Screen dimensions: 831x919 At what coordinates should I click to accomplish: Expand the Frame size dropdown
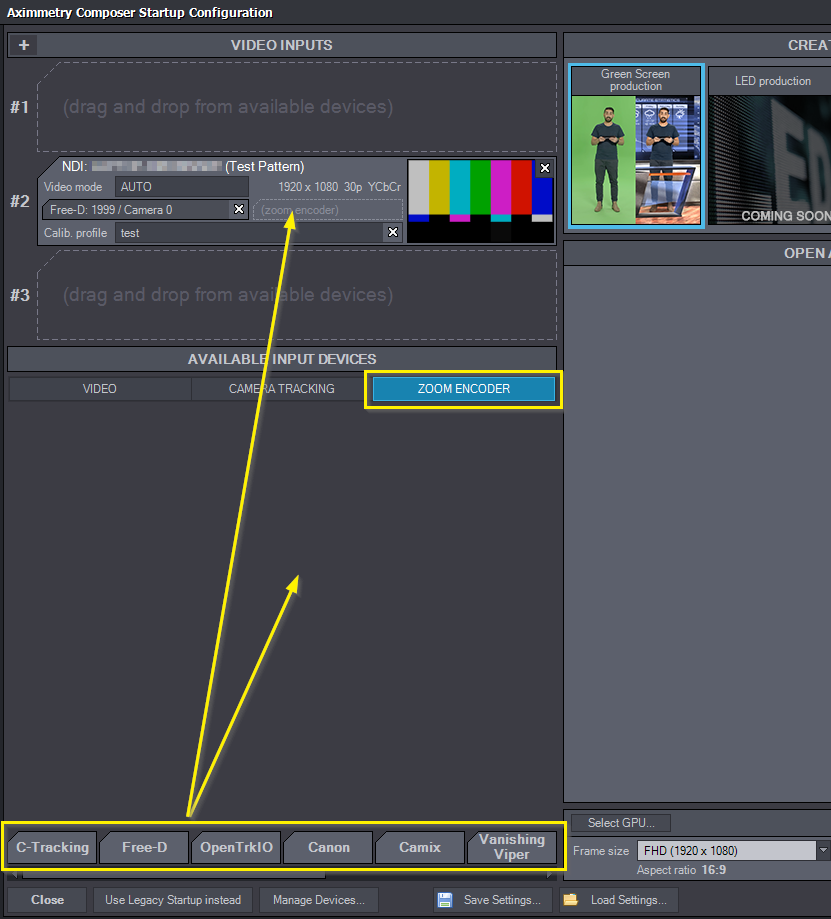point(823,851)
